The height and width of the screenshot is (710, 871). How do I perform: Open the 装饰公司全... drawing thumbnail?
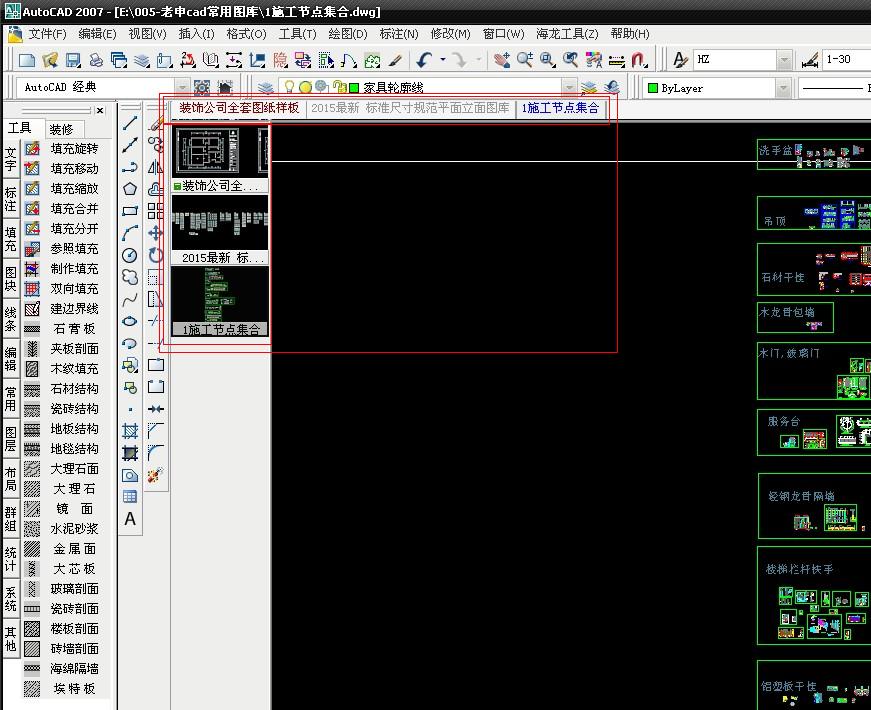tap(220, 158)
